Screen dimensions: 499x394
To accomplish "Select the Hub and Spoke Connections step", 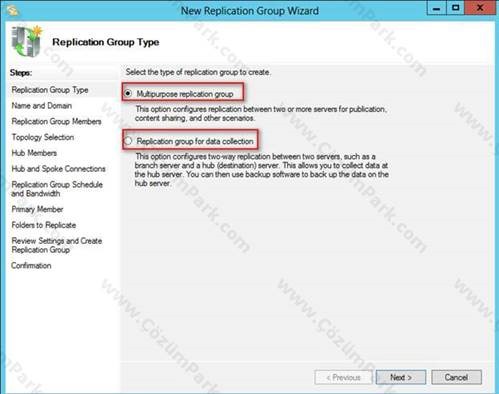I will 58,169.
